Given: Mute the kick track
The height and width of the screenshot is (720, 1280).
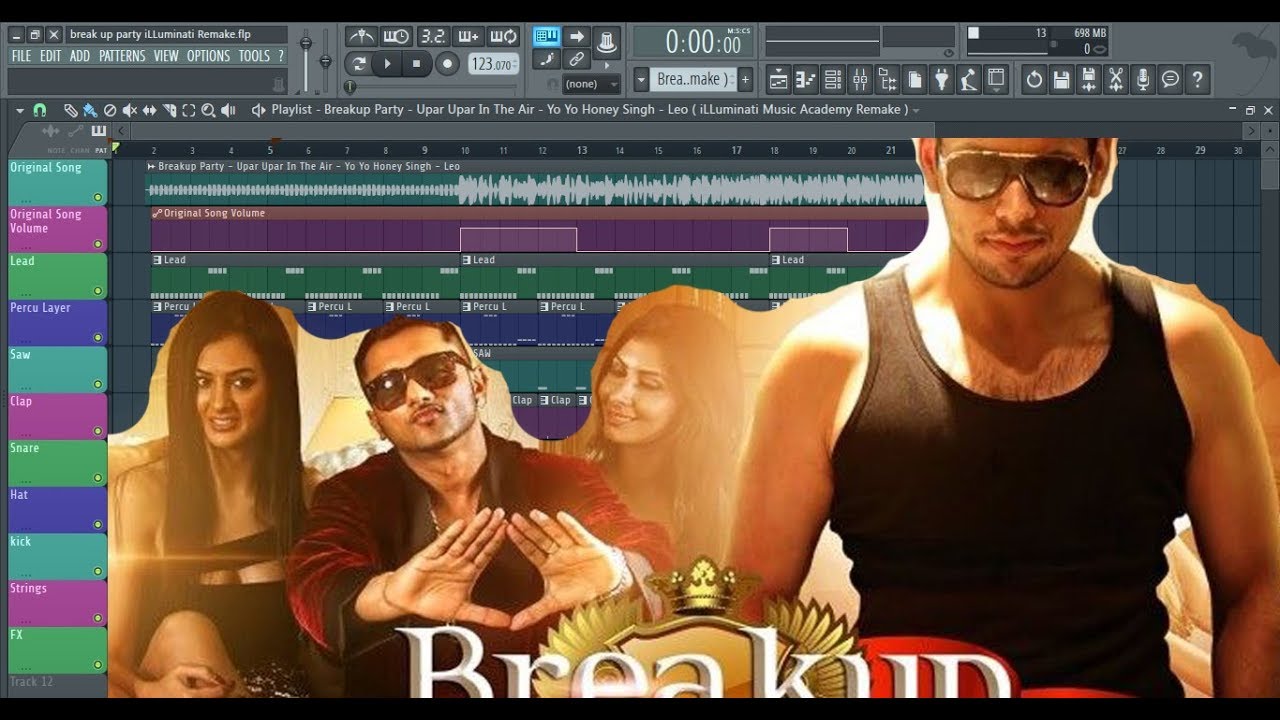Looking at the screenshot, I should (98, 572).
